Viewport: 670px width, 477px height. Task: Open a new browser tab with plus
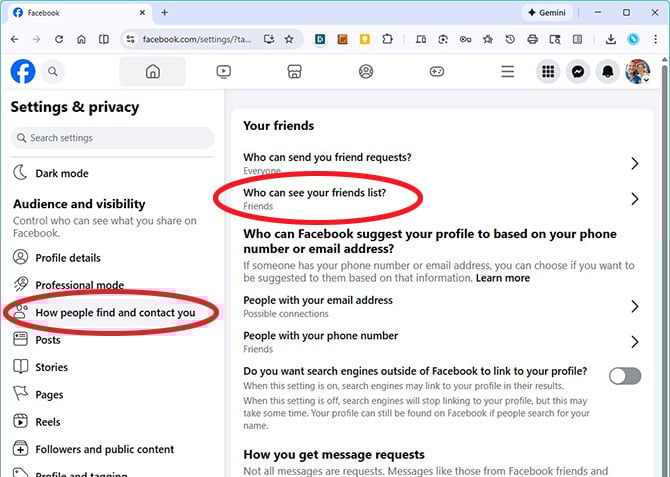tap(165, 12)
